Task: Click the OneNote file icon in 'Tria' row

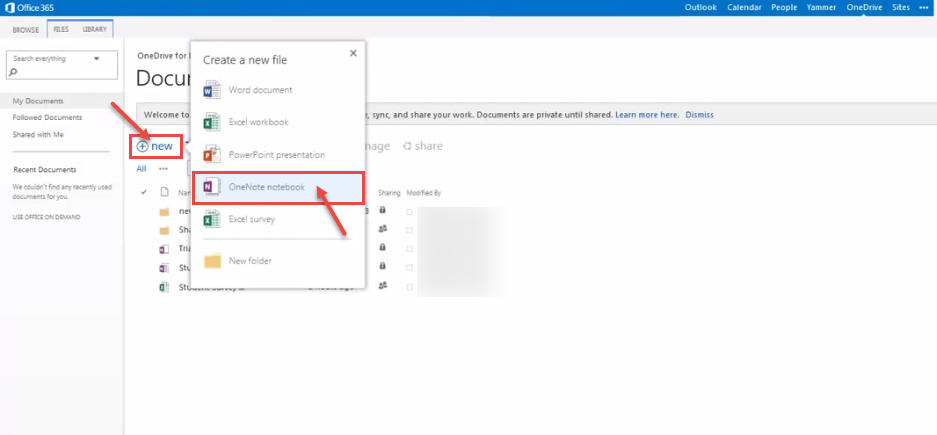Action: tap(164, 249)
